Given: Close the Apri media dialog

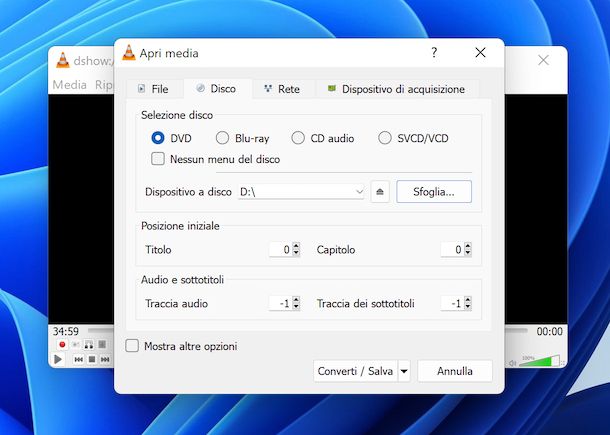Looking at the screenshot, I should (480, 53).
